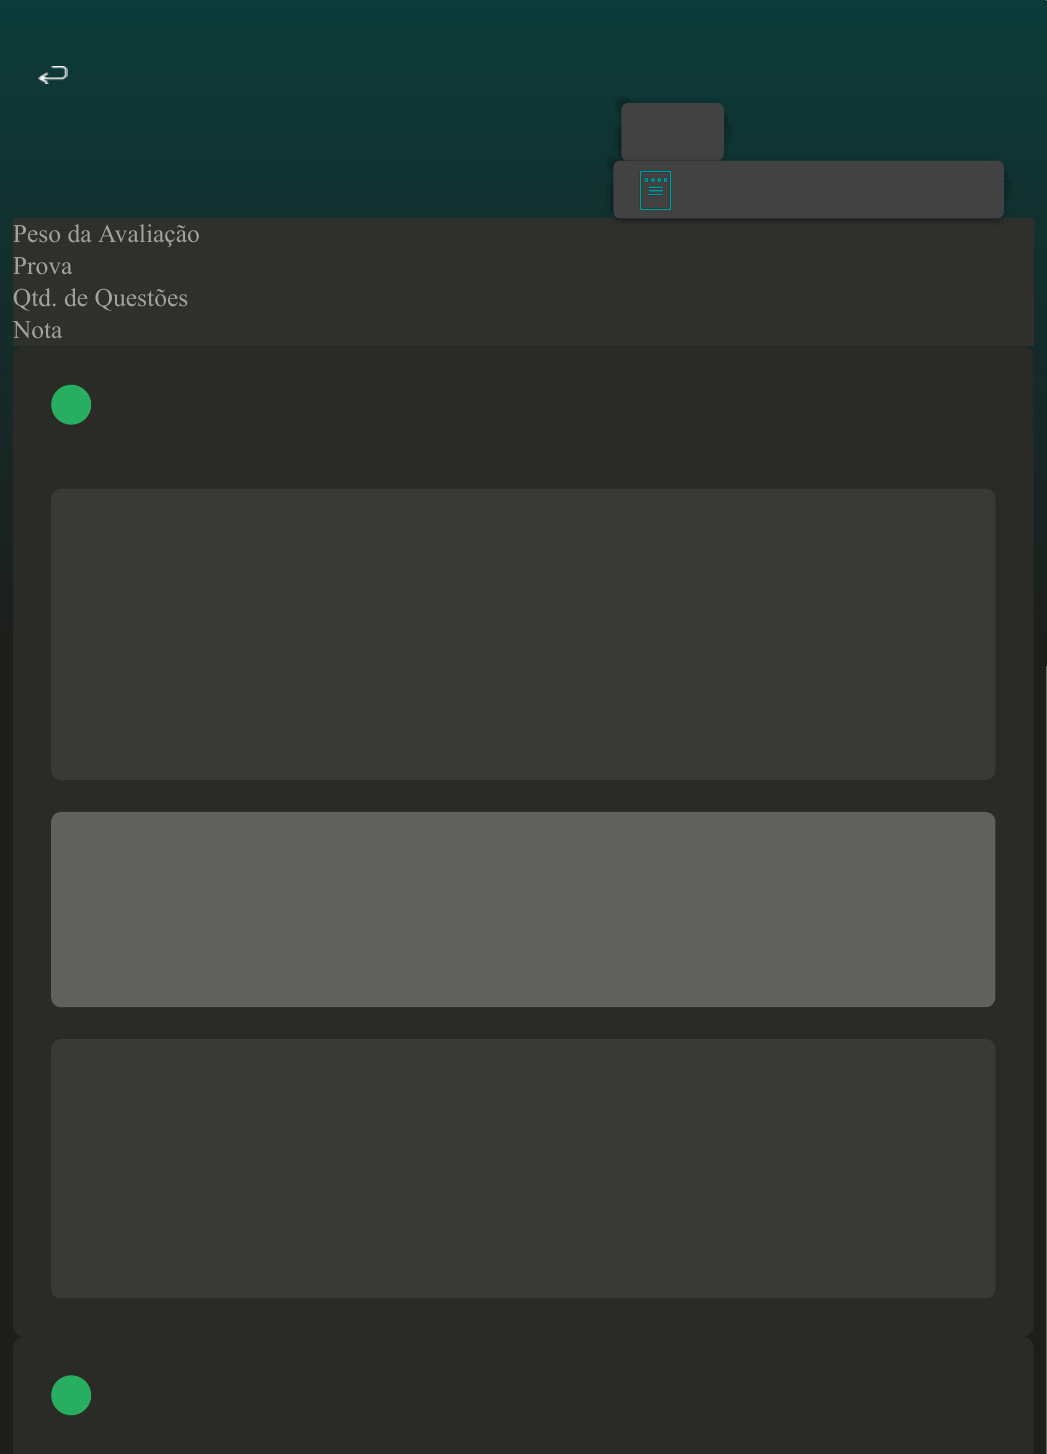Click the second question panel at bottom
The width and height of the screenshot is (1047, 1454).
click(x=523, y=1395)
